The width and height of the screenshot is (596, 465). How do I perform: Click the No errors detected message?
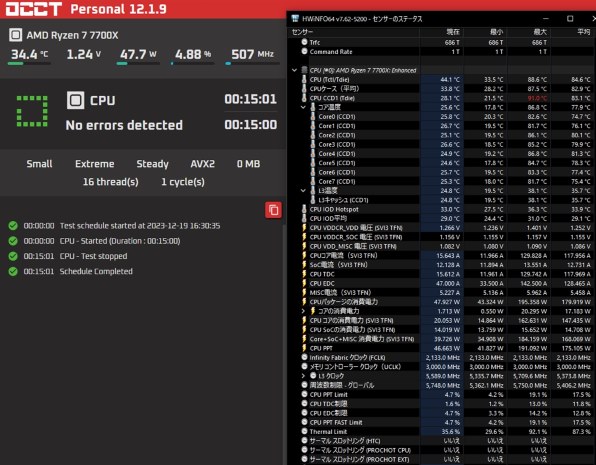(x=124, y=125)
